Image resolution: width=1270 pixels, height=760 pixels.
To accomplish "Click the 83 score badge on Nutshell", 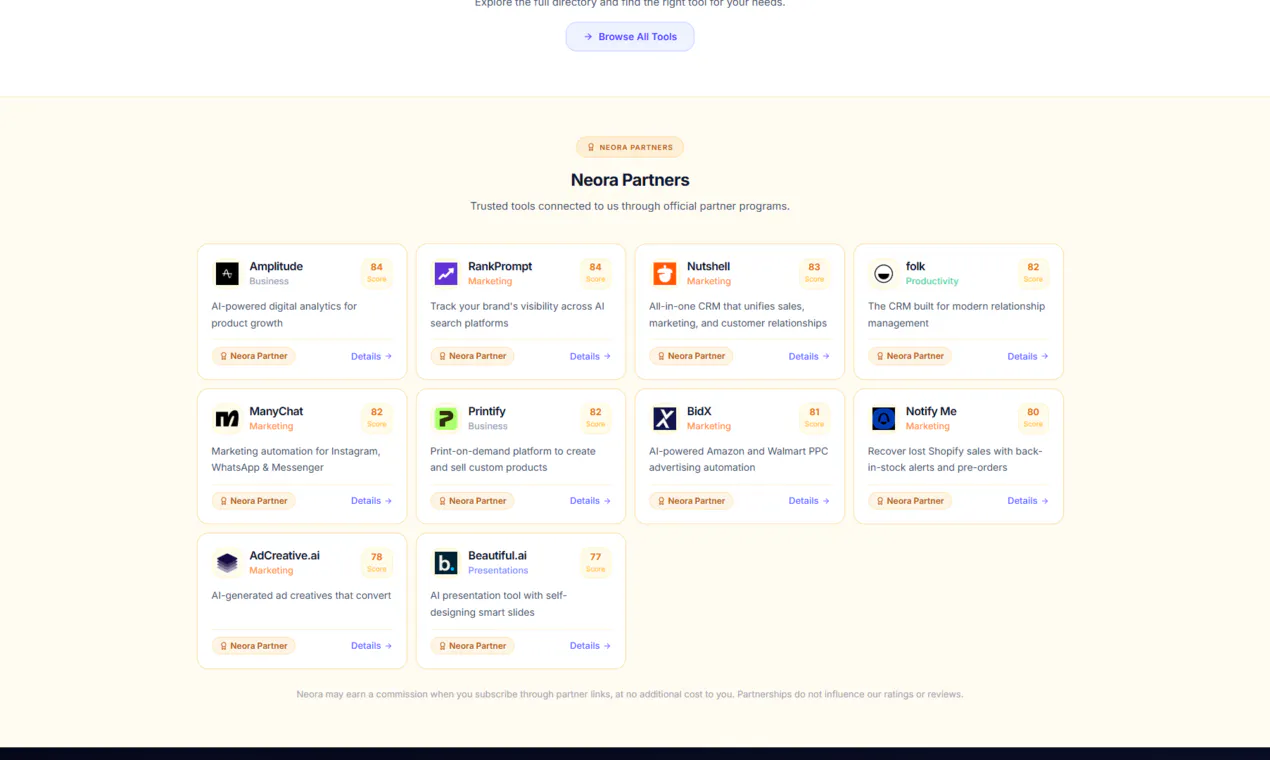I will click(x=815, y=272).
